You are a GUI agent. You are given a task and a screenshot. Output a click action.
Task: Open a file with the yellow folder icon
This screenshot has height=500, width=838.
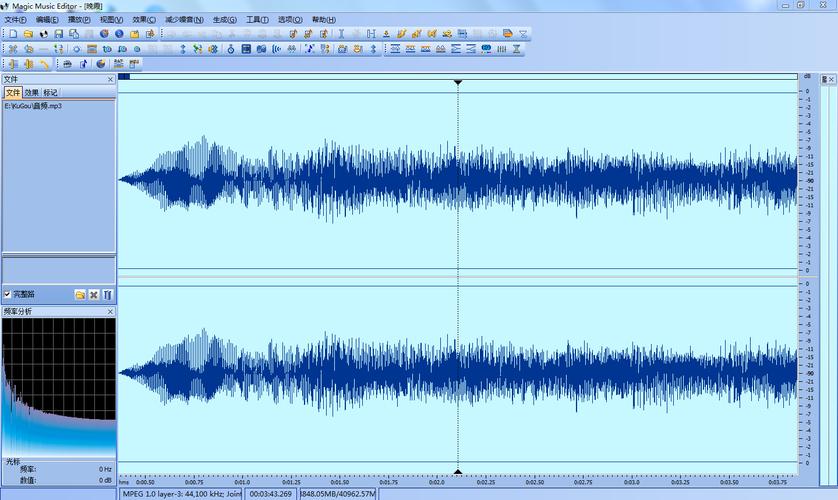[x=28, y=34]
